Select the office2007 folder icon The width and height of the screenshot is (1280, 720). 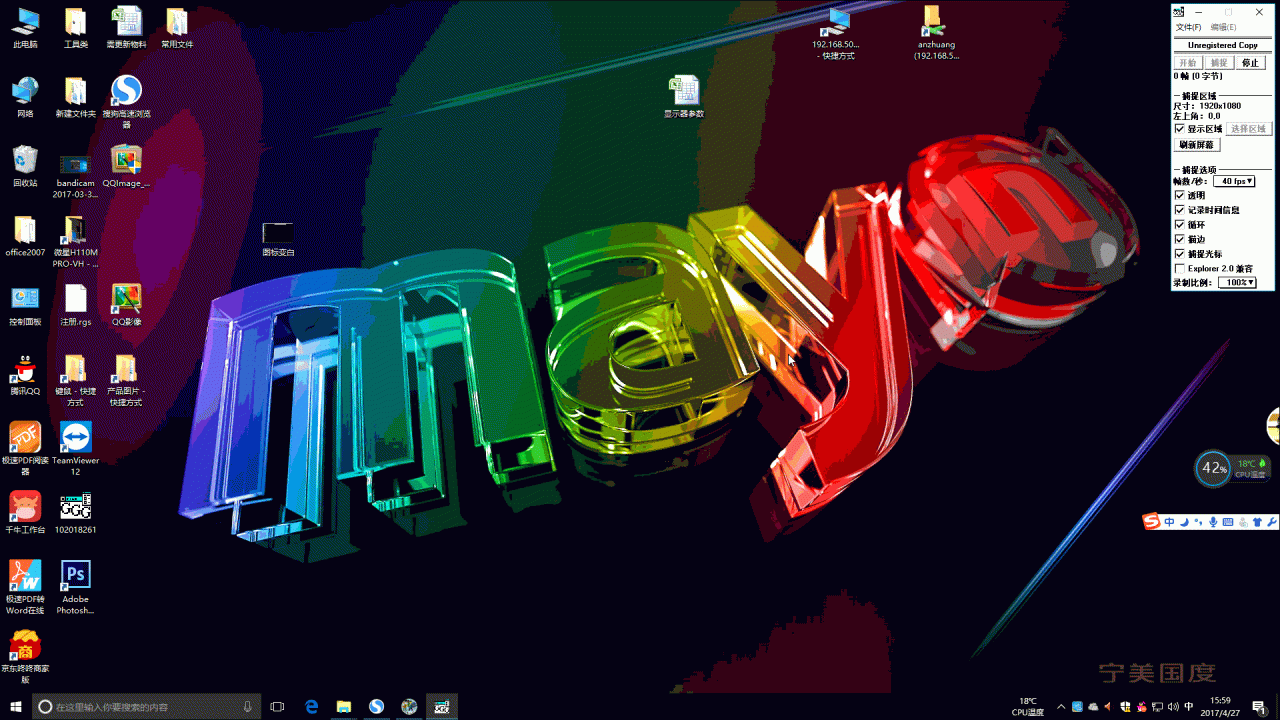coord(25,236)
